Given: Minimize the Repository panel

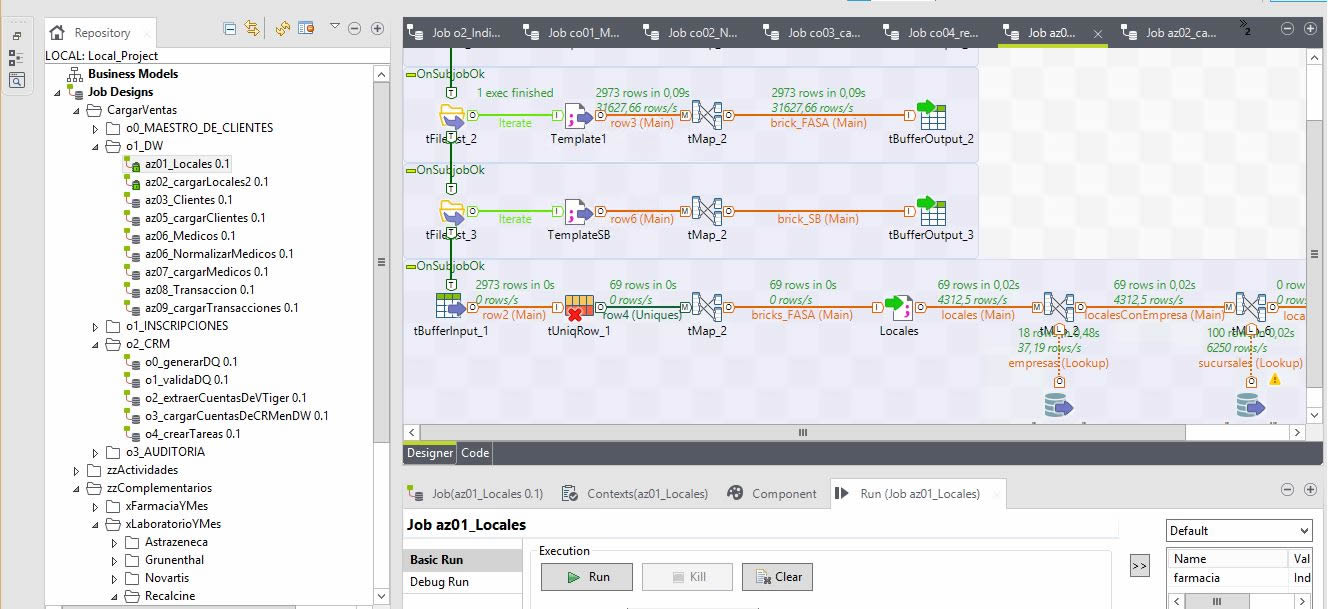Looking at the screenshot, I should (x=356, y=28).
